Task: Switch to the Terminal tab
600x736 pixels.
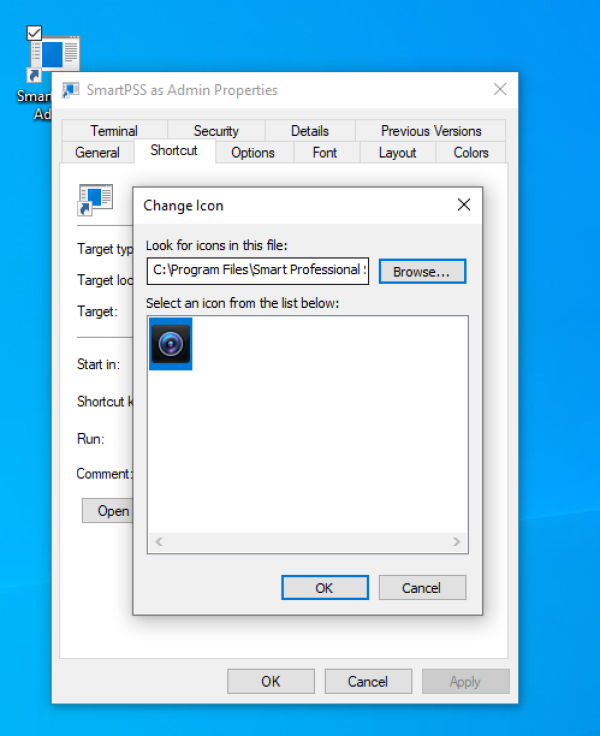Action: tap(114, 131)
